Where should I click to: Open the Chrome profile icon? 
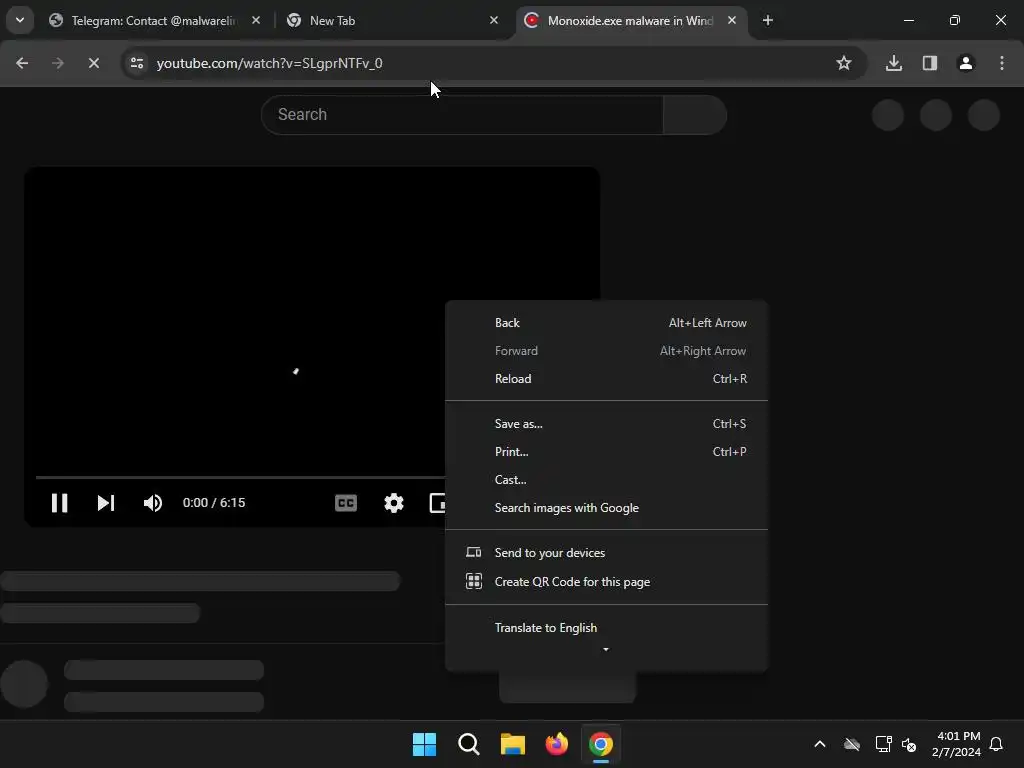tap(966, 63)
